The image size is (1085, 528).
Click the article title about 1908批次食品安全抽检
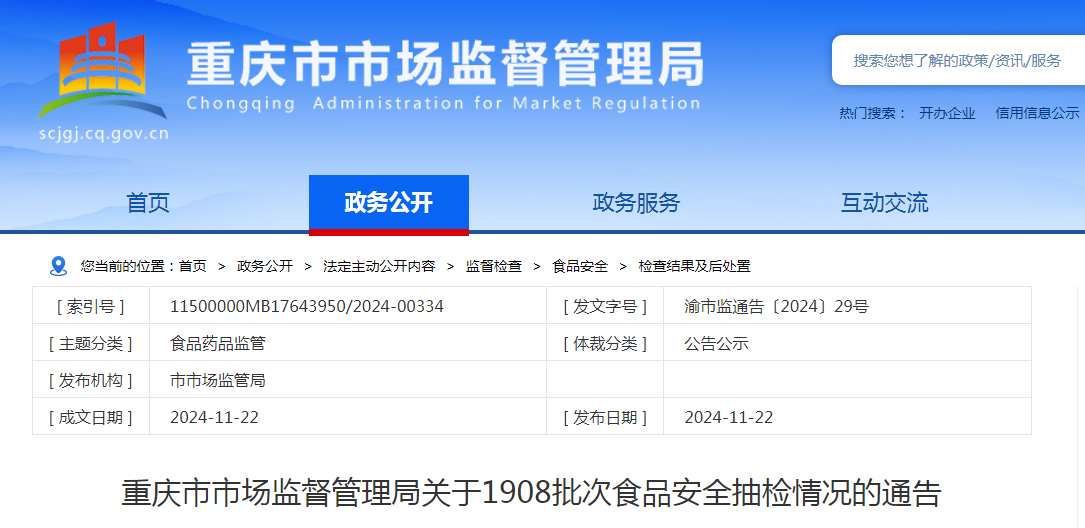531,493
